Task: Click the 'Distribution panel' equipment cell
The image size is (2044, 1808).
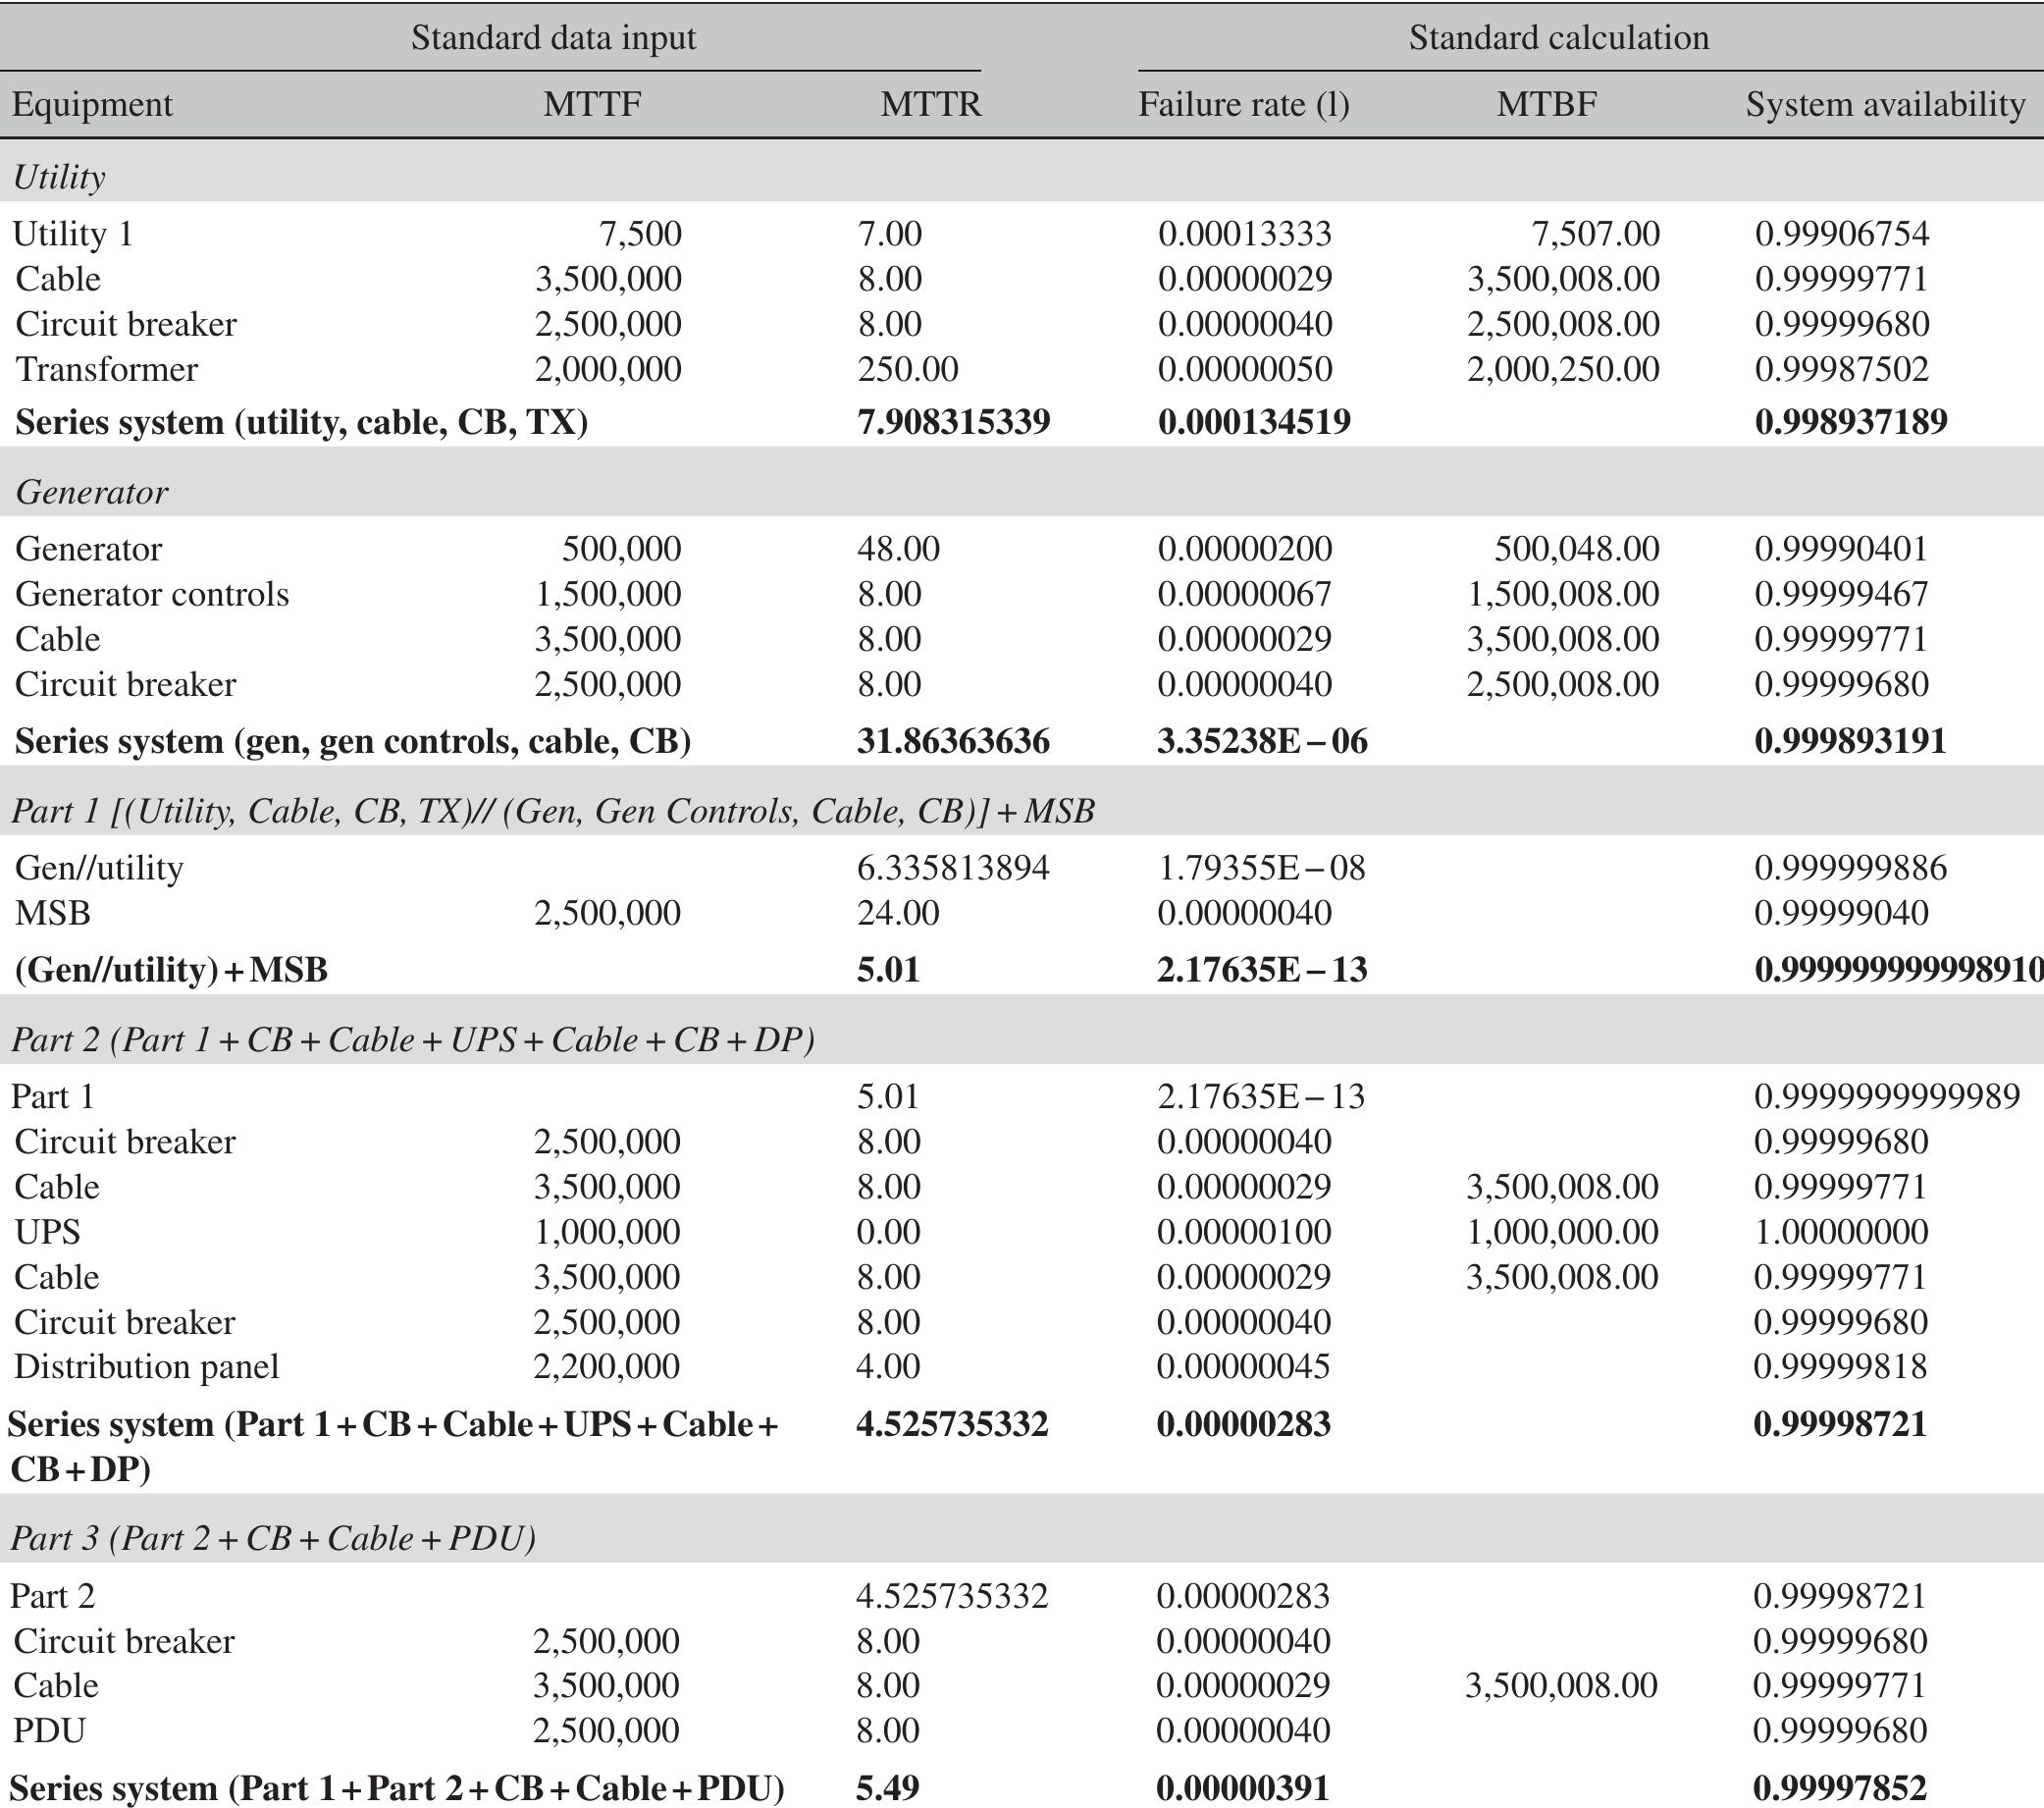Action: pos(140,1365)
